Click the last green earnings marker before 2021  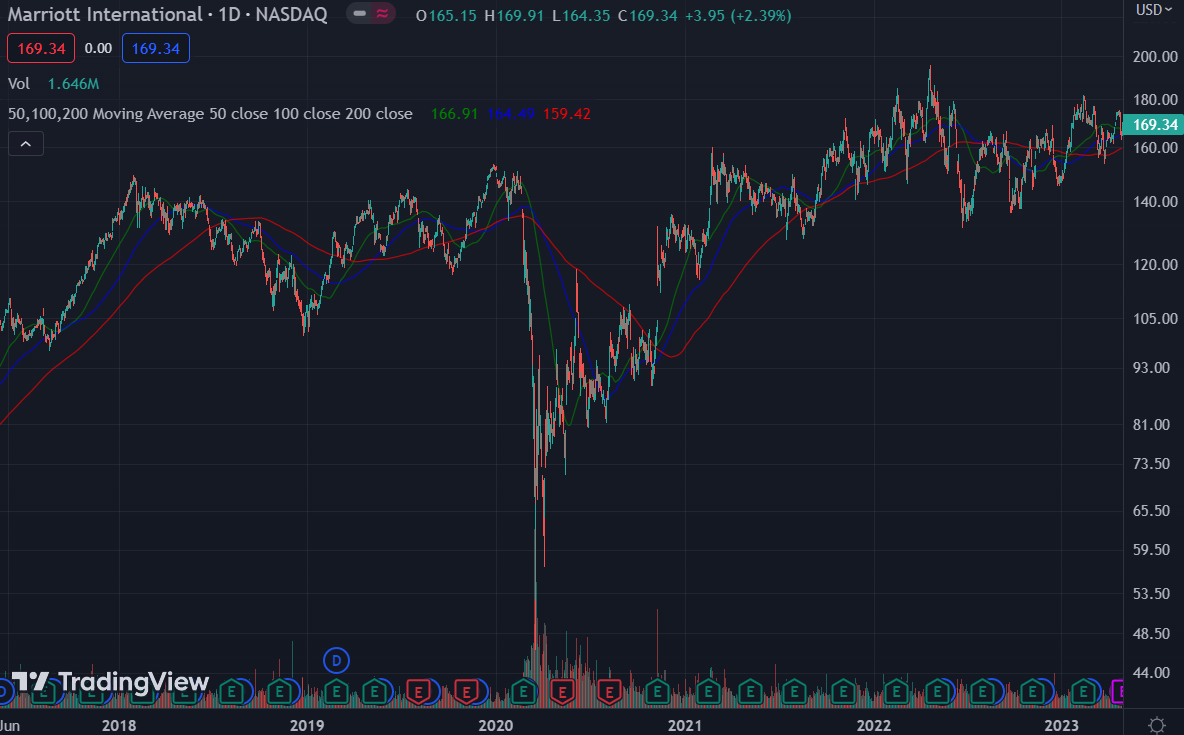click(x=658, y=691)
